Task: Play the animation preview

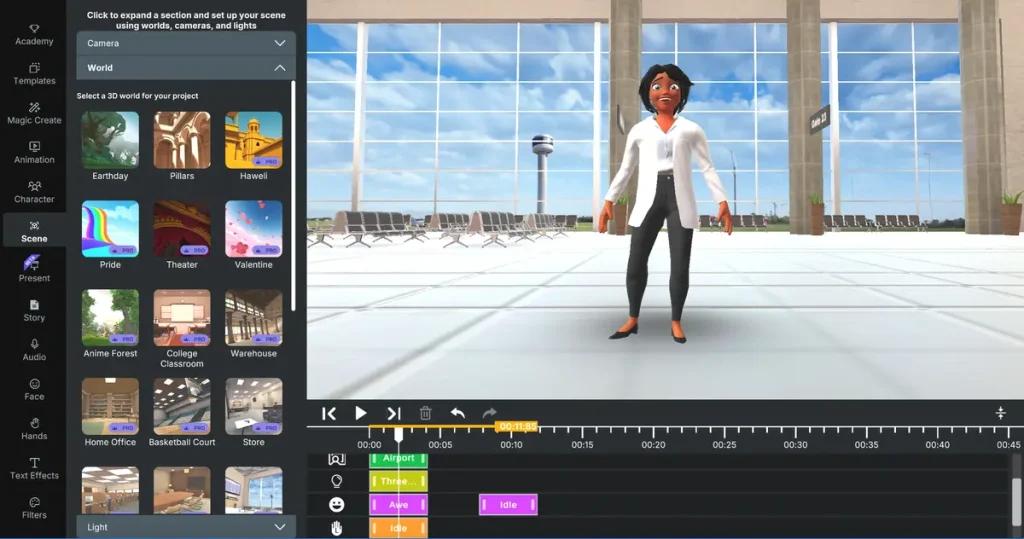Action: pyautogui.click(x=361, y=413)
